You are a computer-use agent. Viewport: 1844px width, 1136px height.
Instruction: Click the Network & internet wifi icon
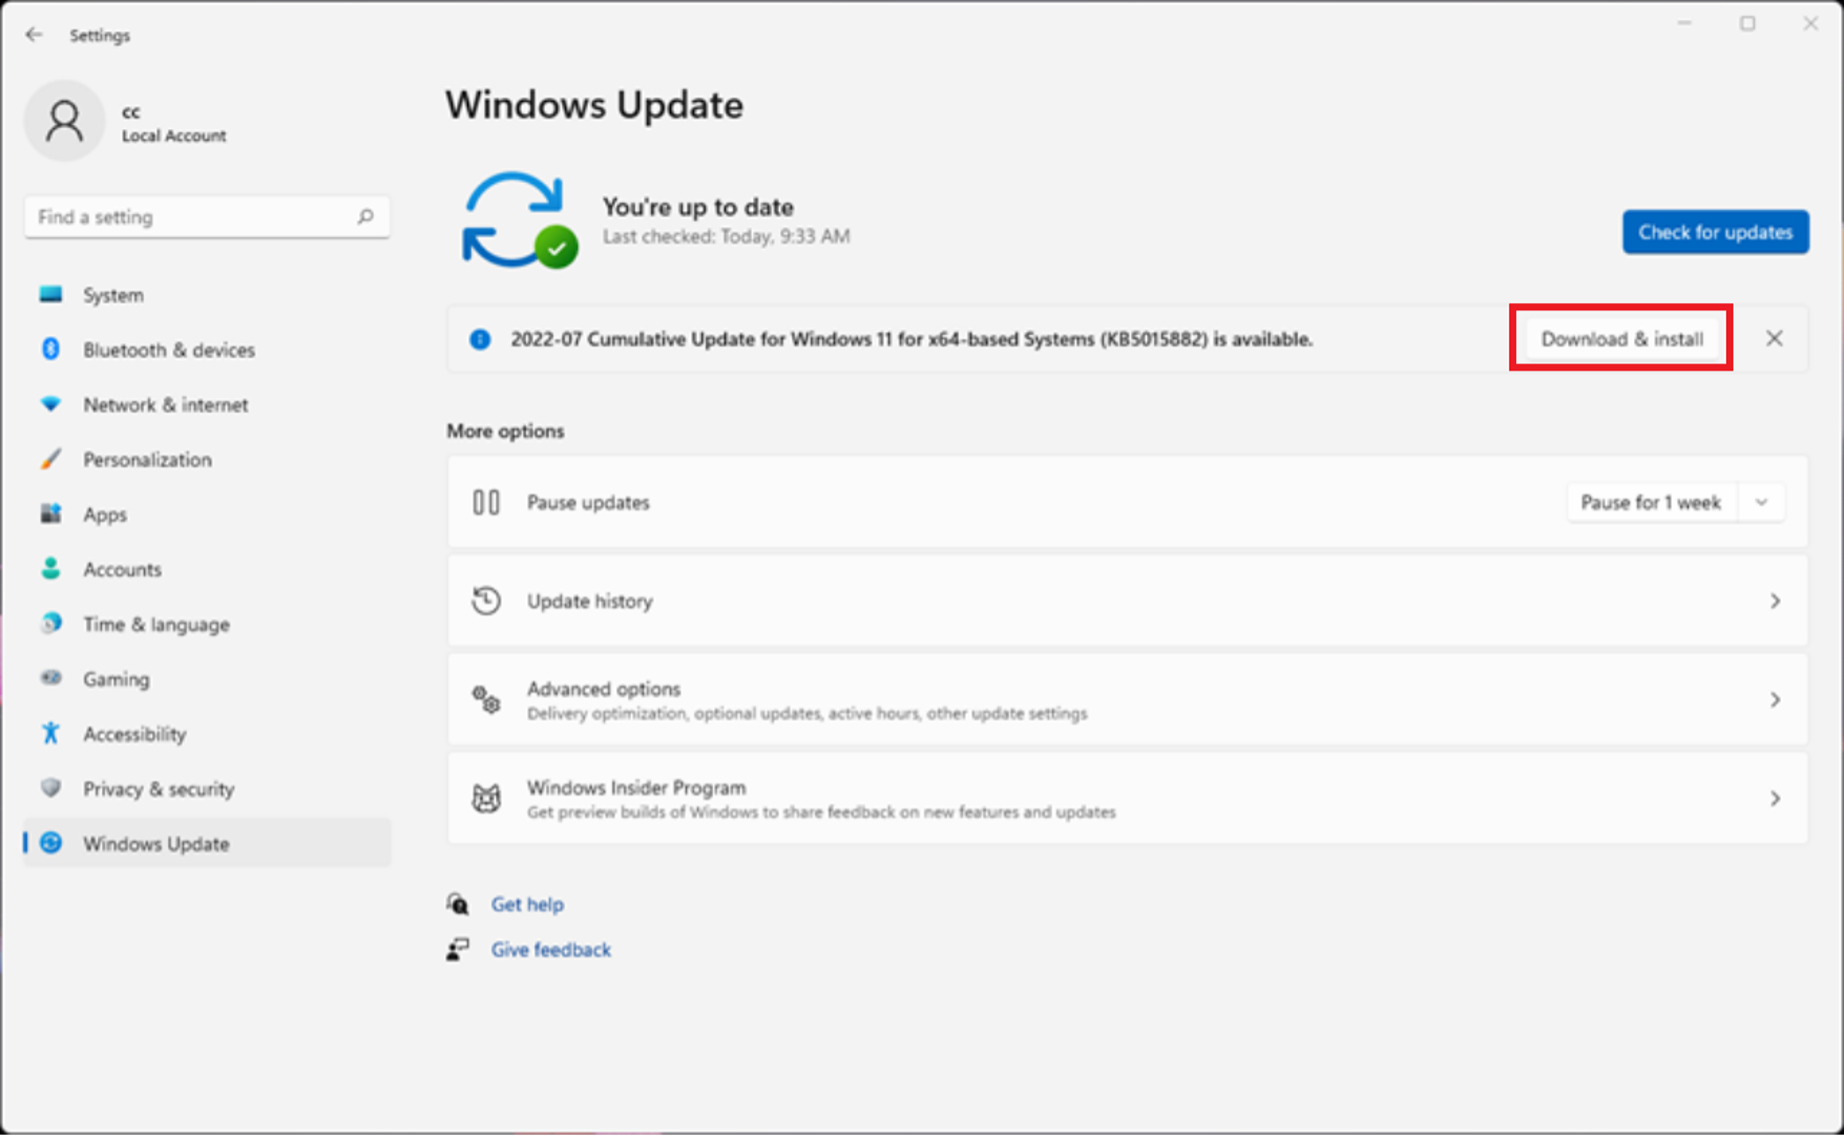(x=51, y=404)
